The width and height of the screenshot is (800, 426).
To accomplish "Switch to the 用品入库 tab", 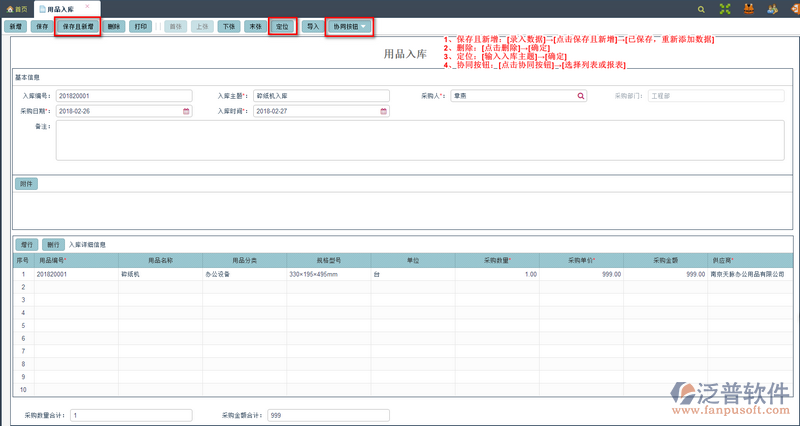I will pyautogui.click(x=58, y=8).
